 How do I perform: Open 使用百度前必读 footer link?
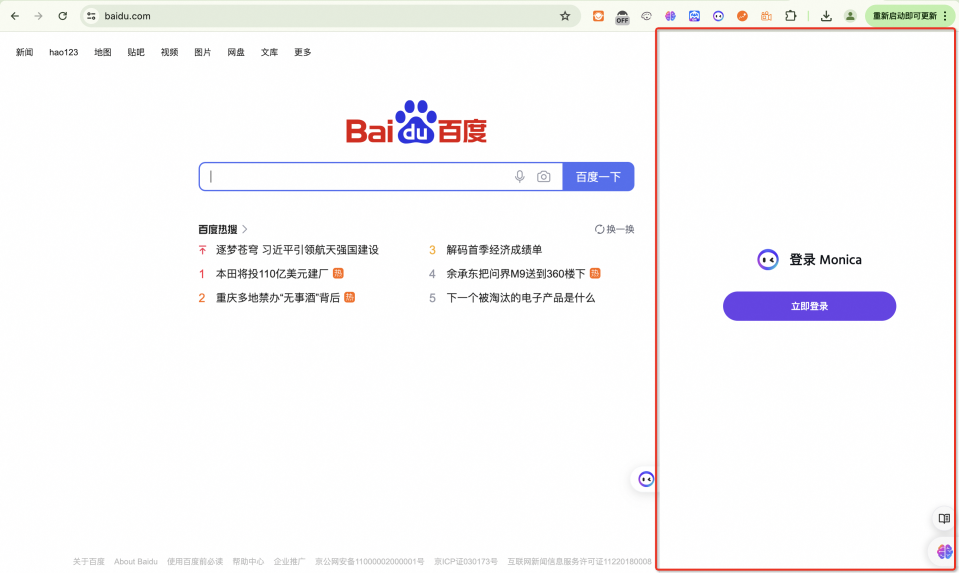195,561
